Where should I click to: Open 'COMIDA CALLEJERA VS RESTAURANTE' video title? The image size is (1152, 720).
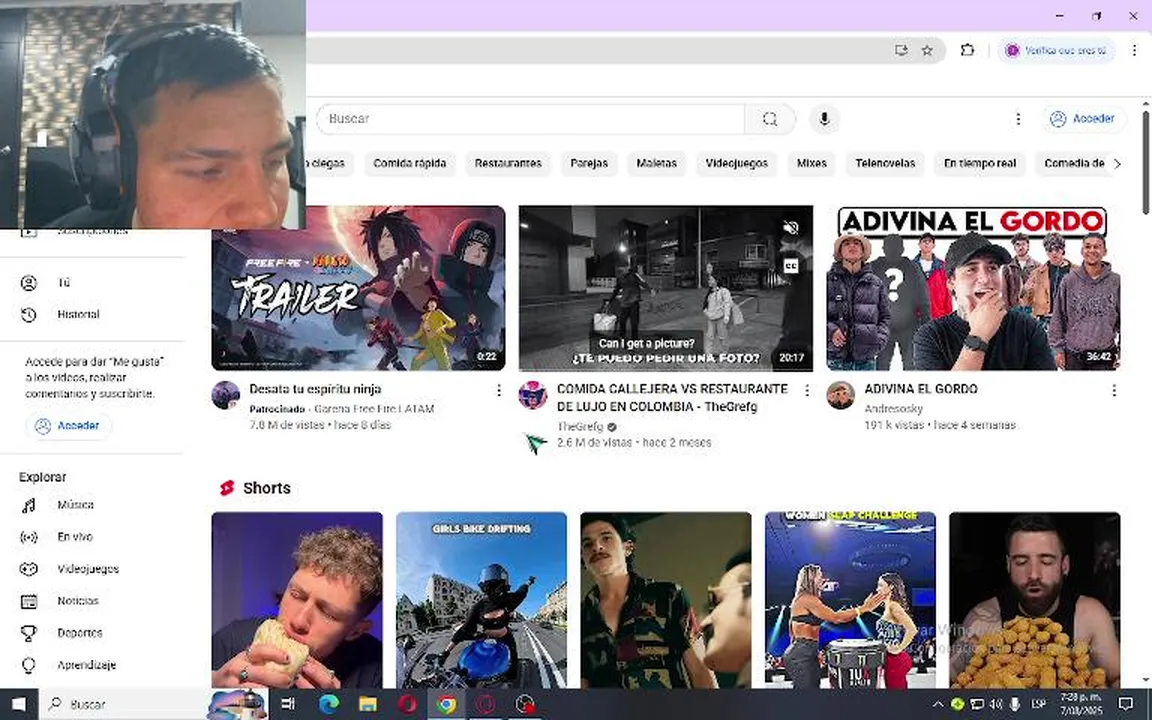coord(672,397)
